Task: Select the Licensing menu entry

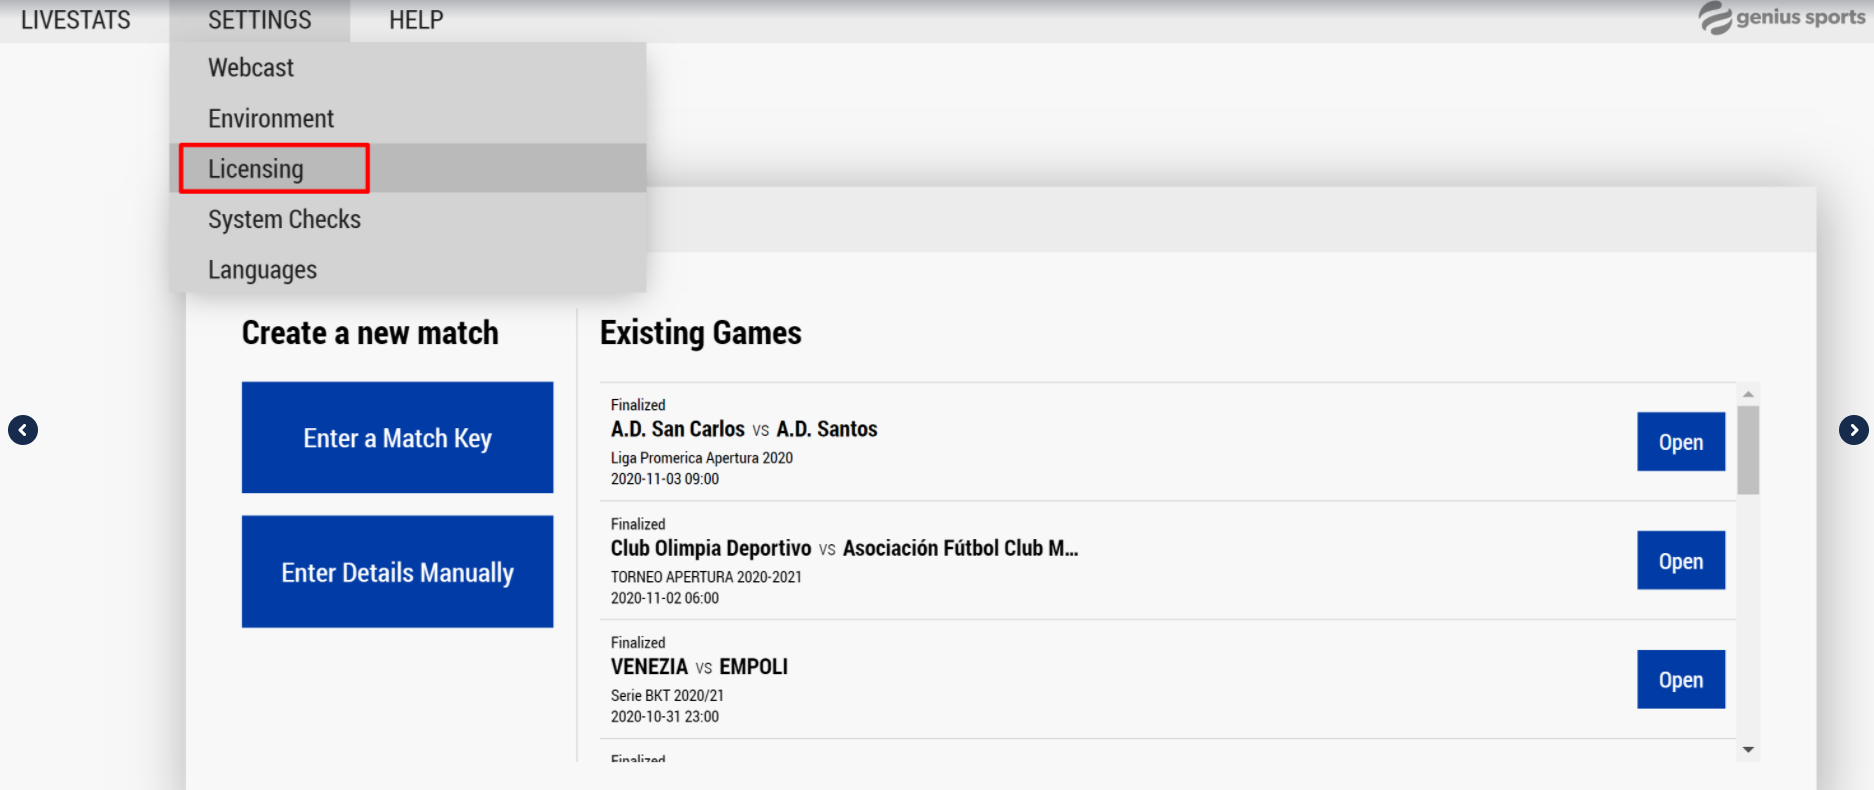Action: tap(256, 169)
